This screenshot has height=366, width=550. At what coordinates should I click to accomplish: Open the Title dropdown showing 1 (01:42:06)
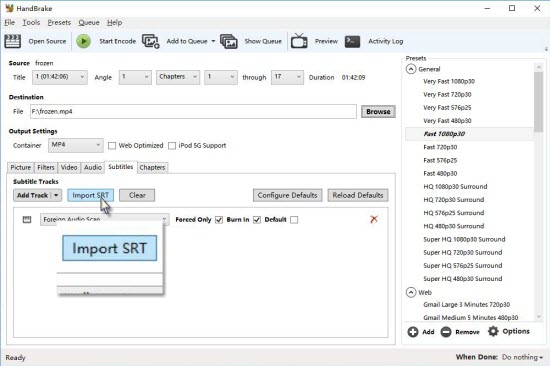point(60,77)
